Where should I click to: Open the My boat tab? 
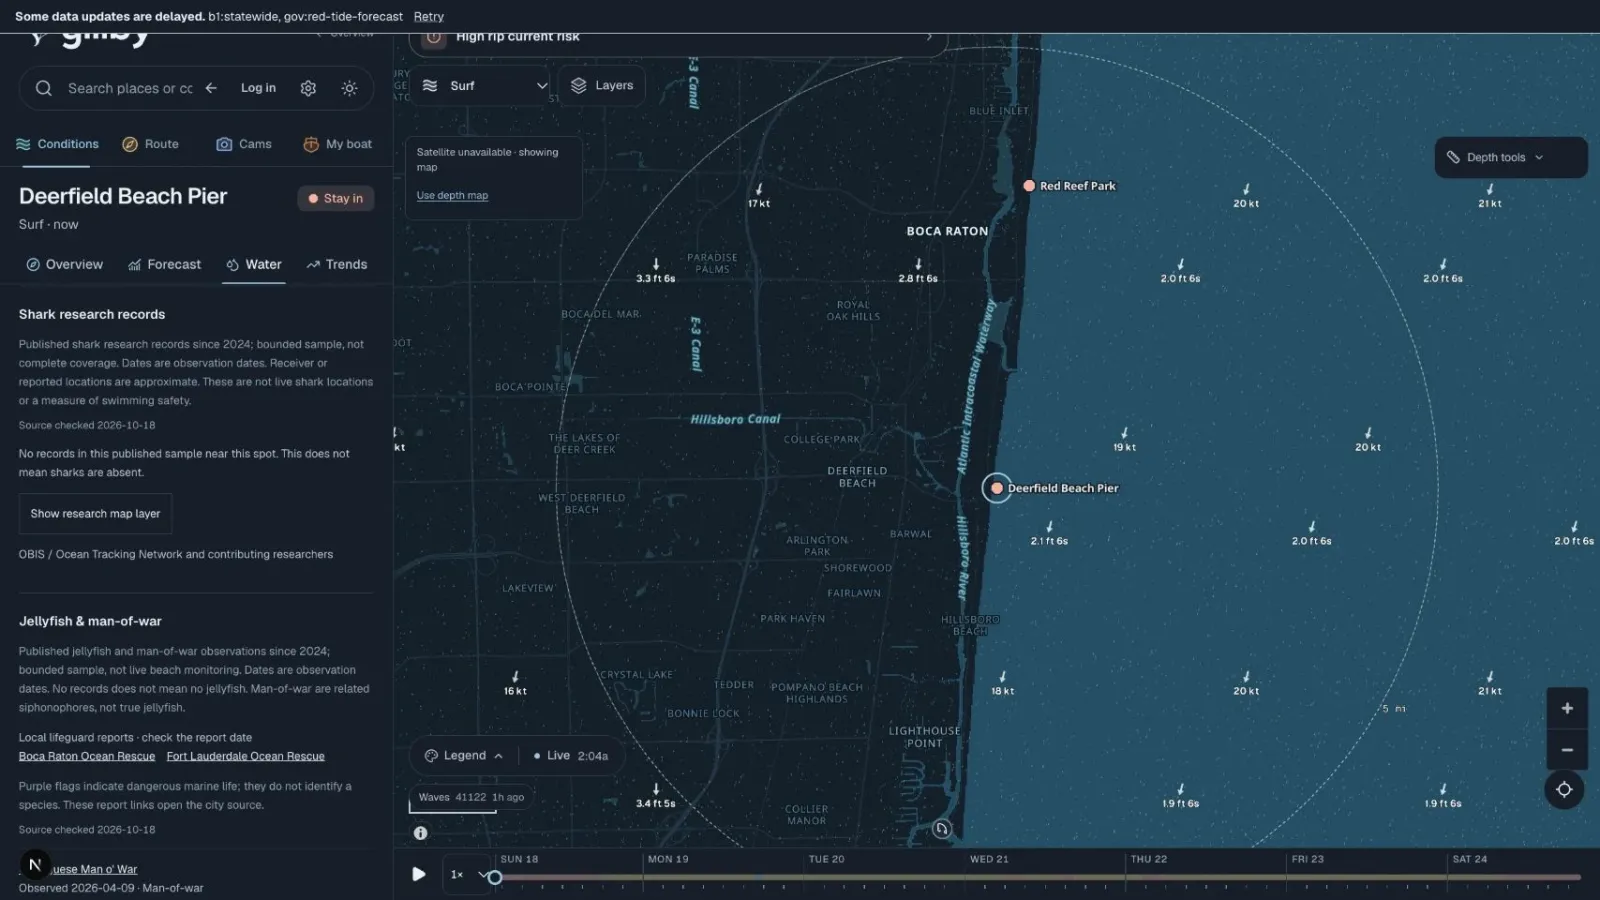tap(337, 144)
